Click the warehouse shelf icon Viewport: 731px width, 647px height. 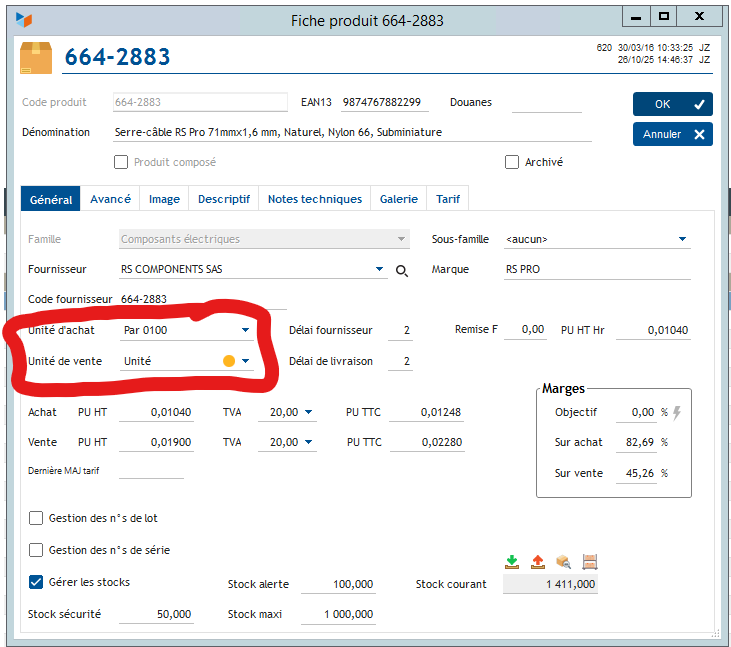click(x=589, y=561)
